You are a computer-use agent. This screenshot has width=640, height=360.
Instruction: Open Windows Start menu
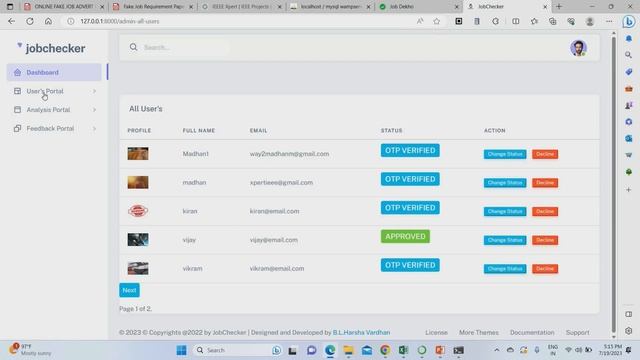tap(181, 350)
